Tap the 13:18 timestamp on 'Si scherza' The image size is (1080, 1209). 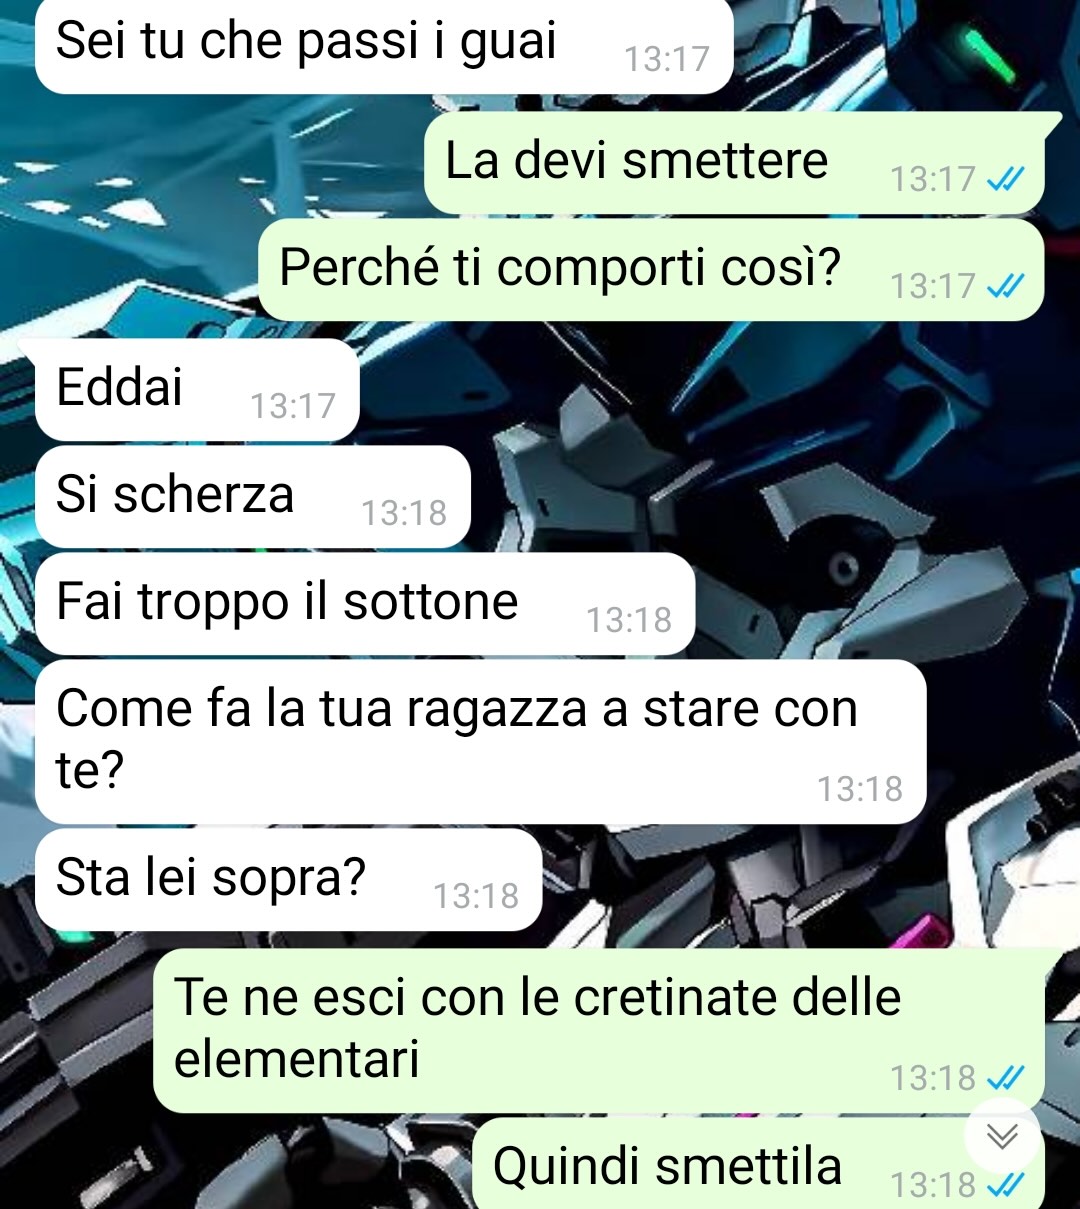click(404, 513)
